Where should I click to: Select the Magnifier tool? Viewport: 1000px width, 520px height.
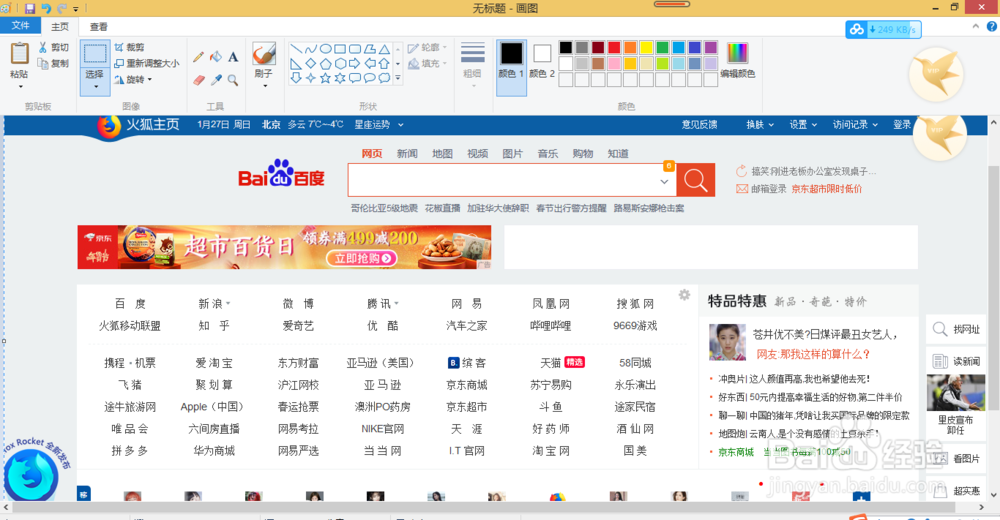(x=233, y=80)
